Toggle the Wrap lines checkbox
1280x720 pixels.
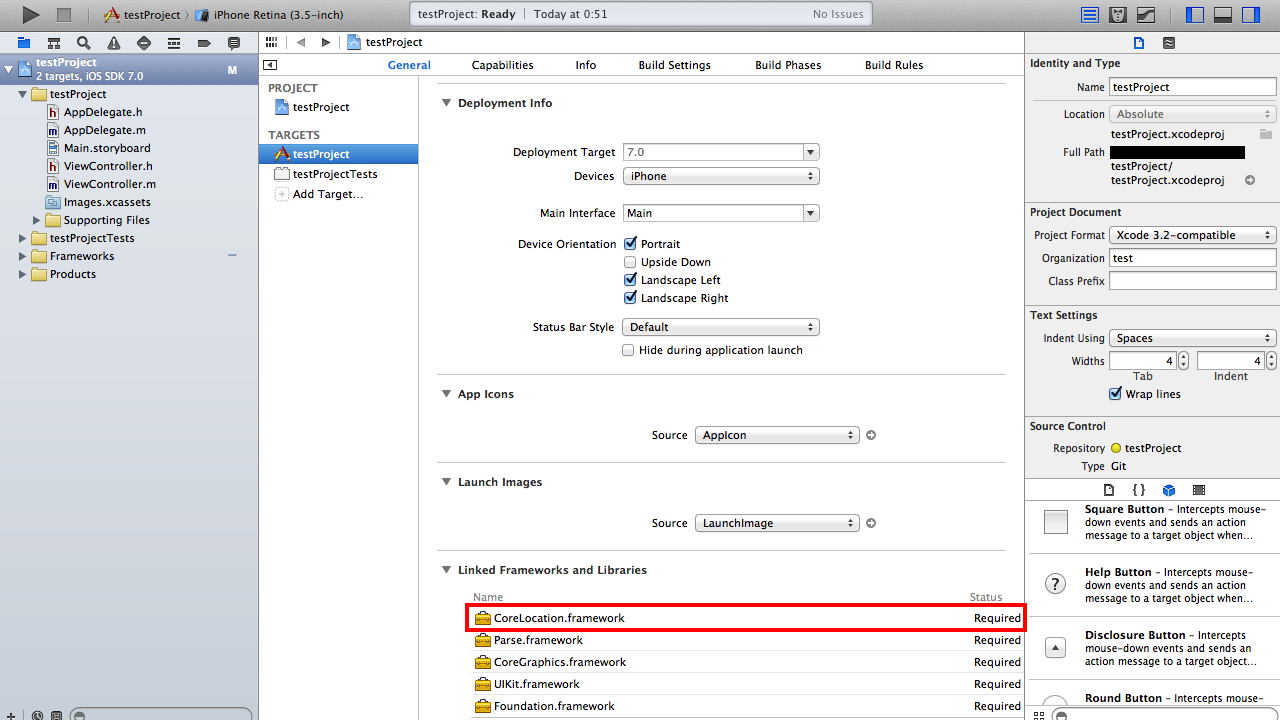click(x=1116, y=394)
